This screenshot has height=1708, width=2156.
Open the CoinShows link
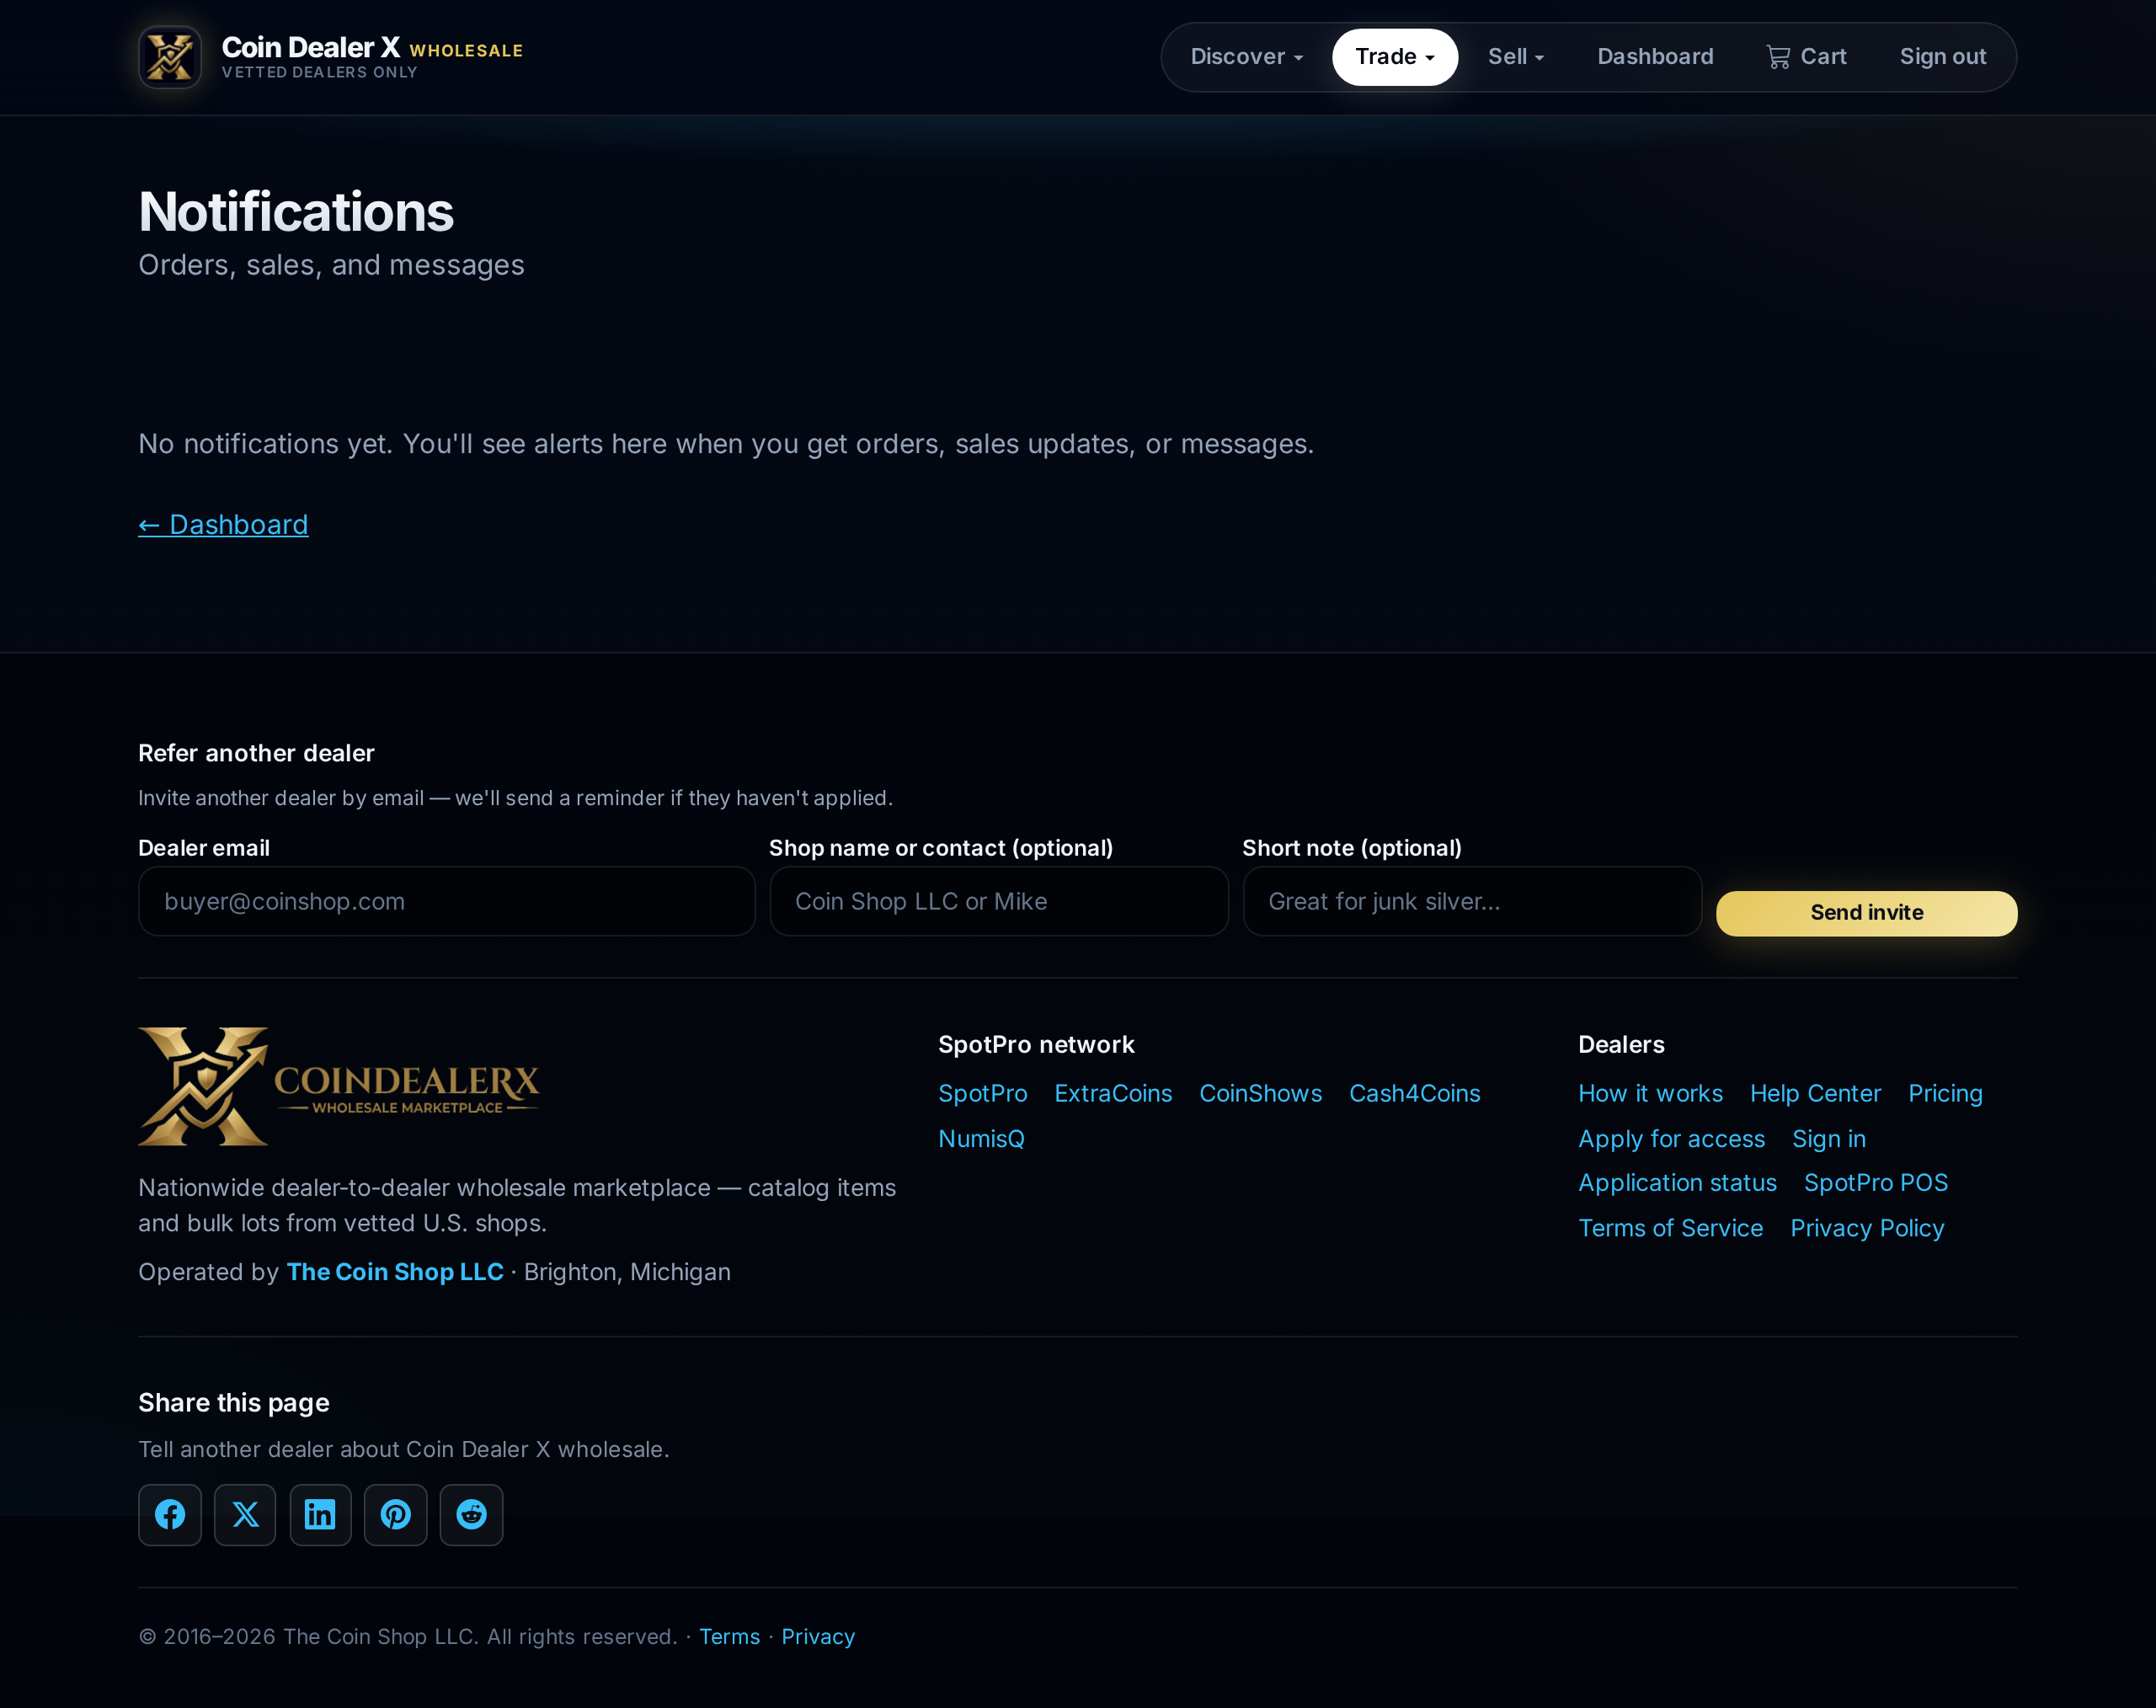click(x=1261, y=1093)
